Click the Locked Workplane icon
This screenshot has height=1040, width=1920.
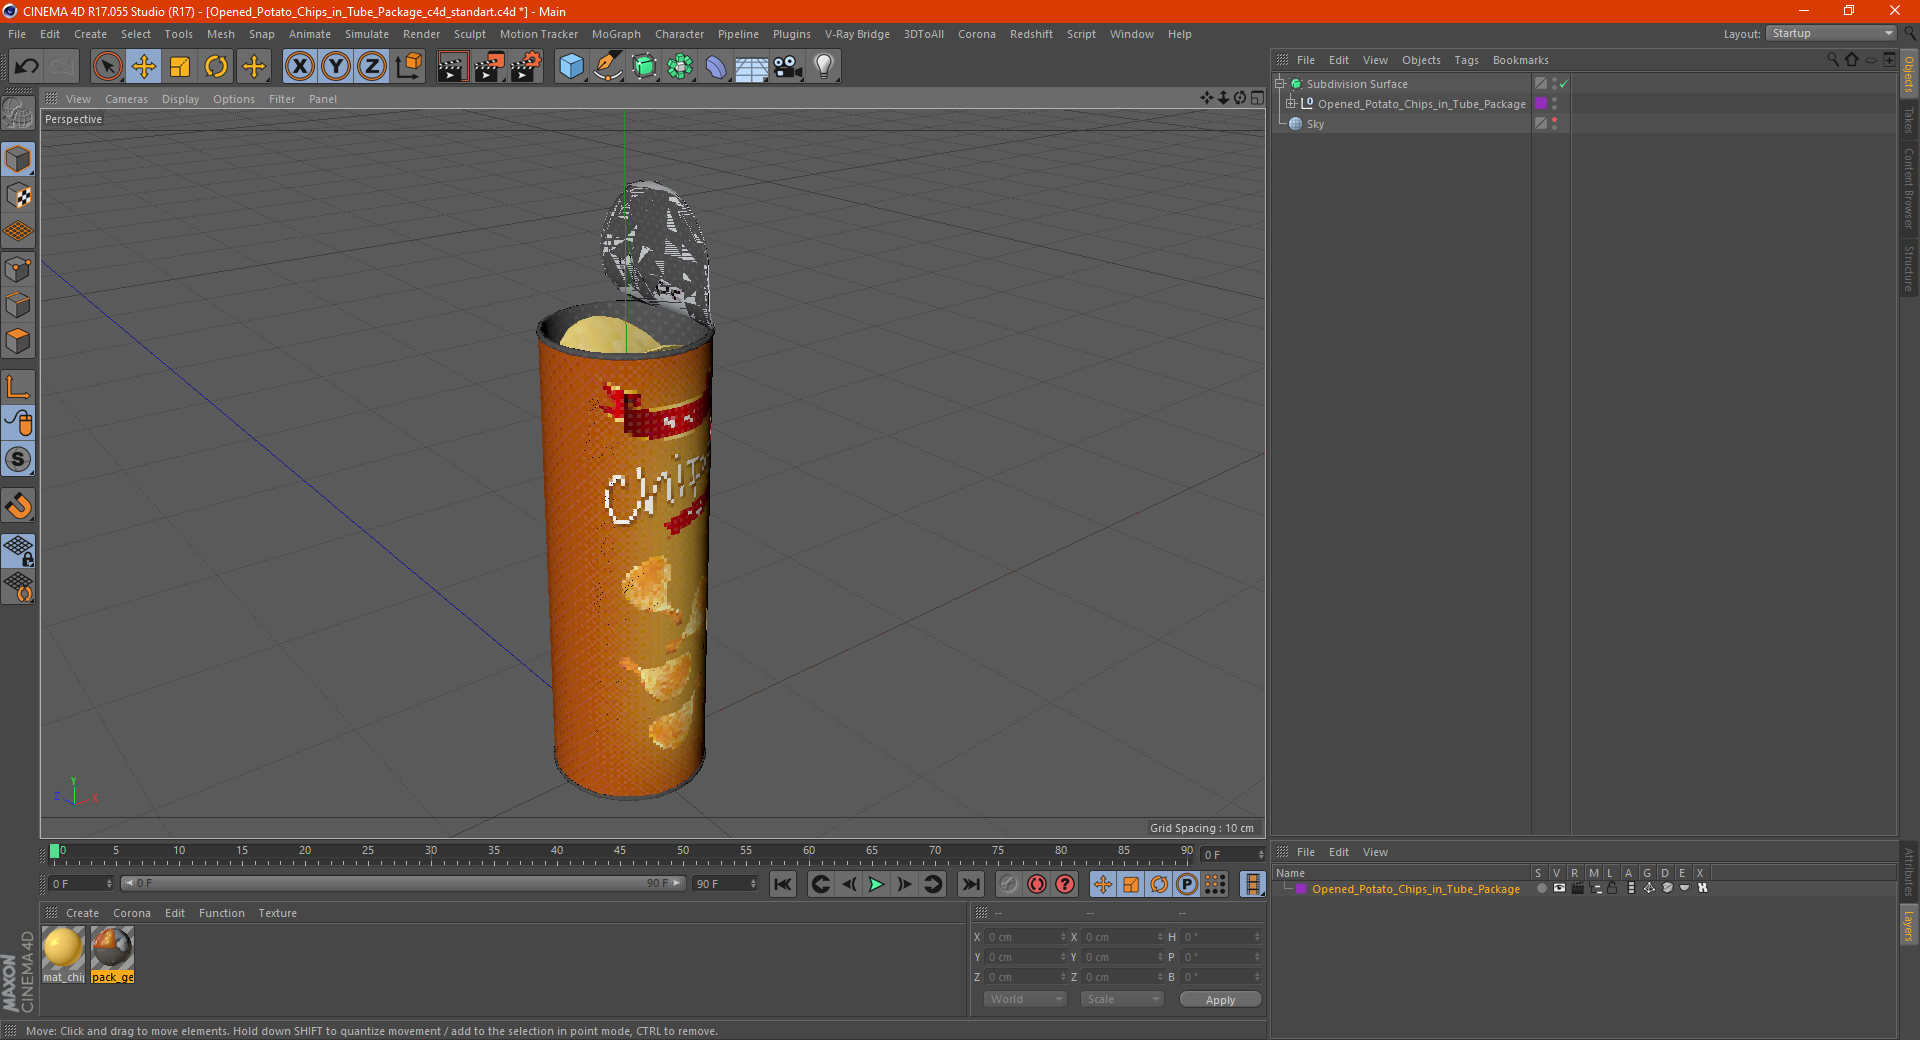pos(19,551)
